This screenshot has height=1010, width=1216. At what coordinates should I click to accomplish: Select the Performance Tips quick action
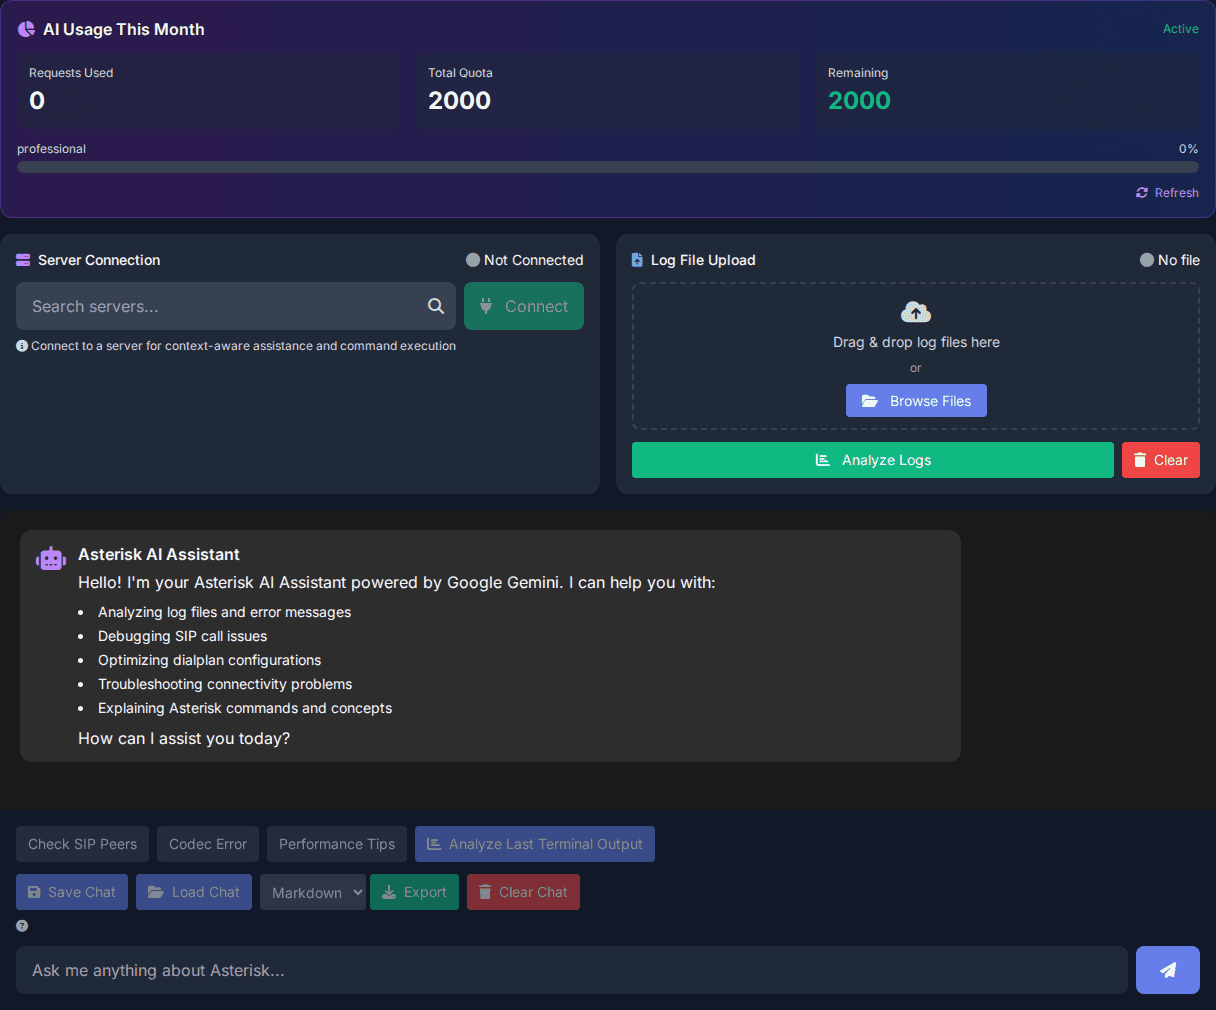(336, 844)
